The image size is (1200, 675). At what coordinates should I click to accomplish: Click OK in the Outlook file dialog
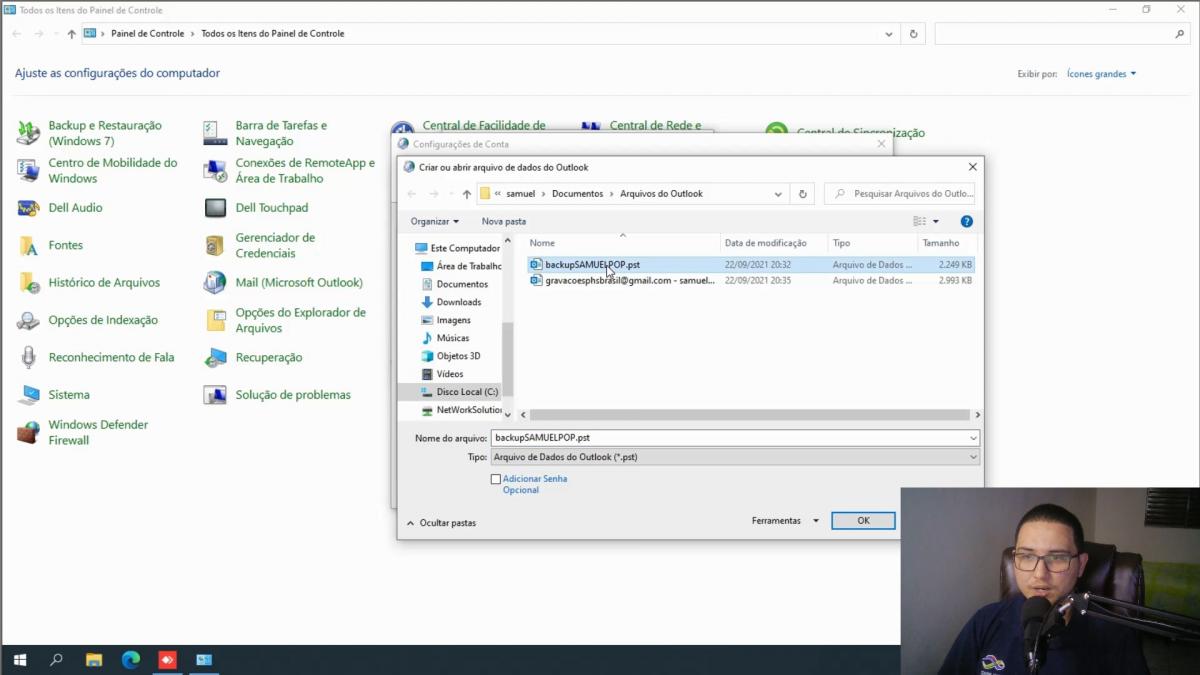pos(863,521)
